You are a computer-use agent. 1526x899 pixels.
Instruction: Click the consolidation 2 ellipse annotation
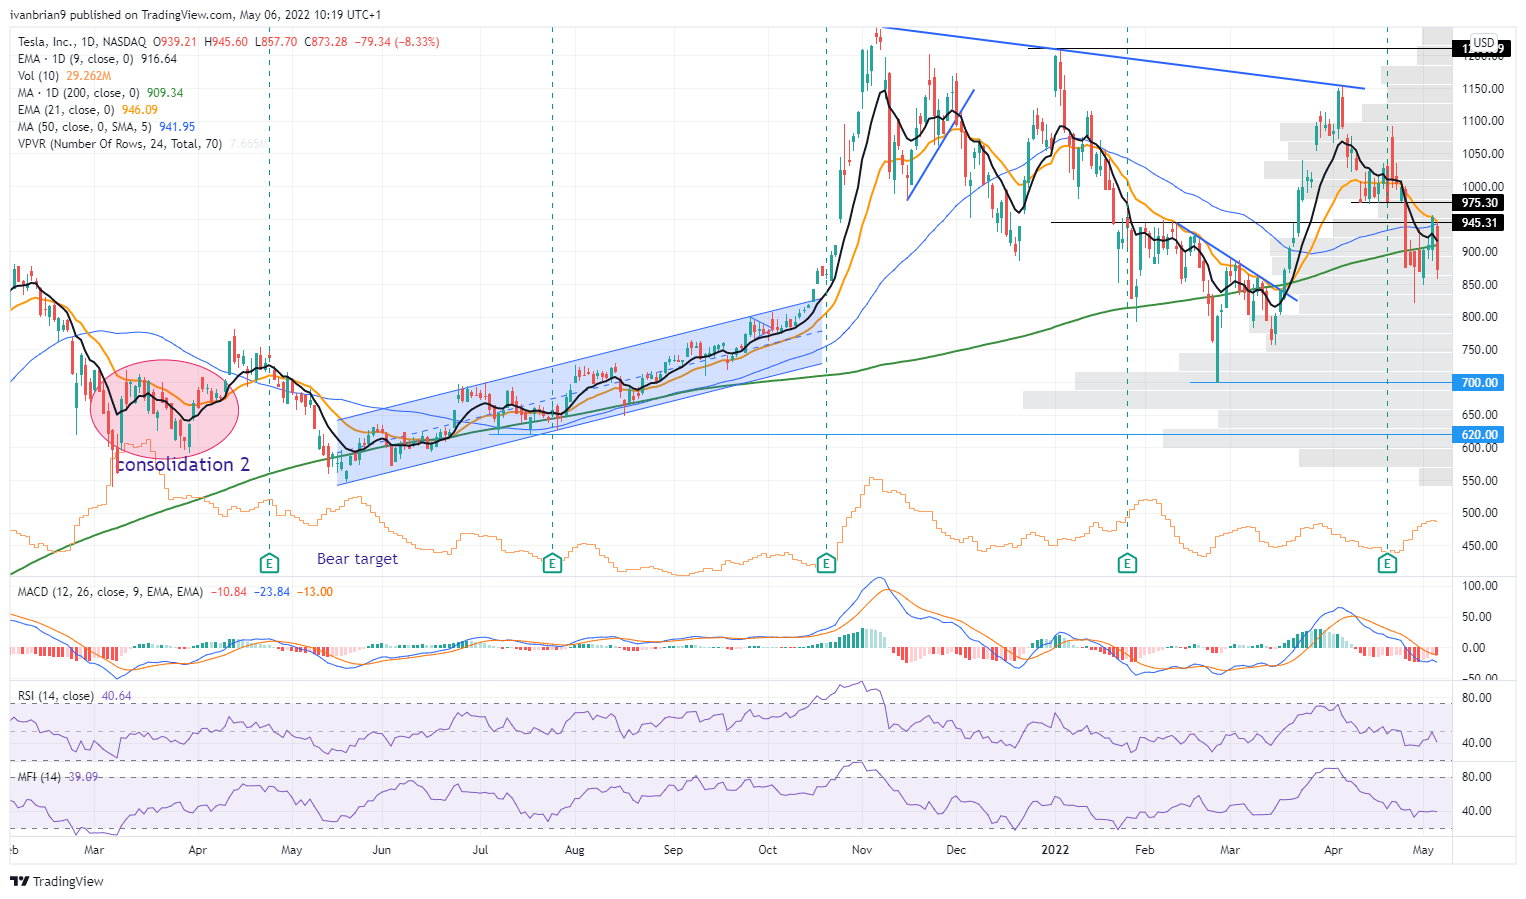point(165,408)
